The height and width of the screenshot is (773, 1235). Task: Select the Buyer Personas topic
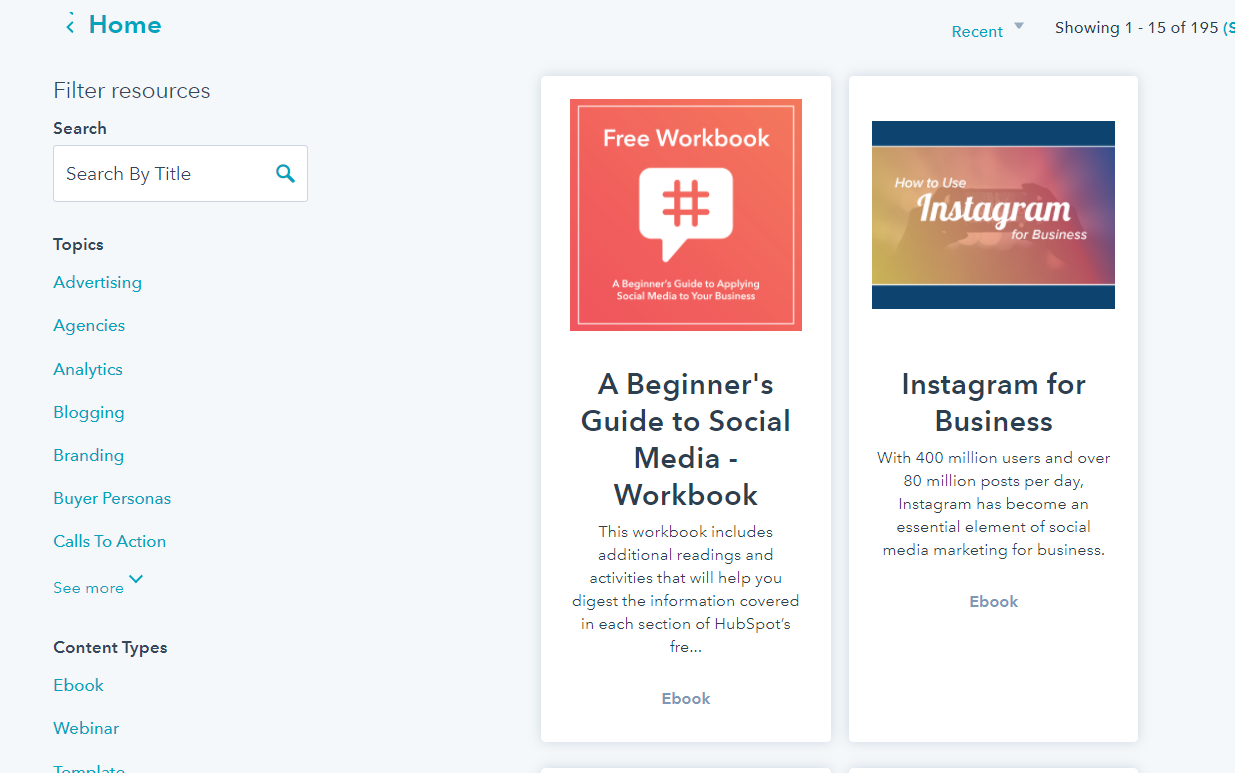click(112, 498)
